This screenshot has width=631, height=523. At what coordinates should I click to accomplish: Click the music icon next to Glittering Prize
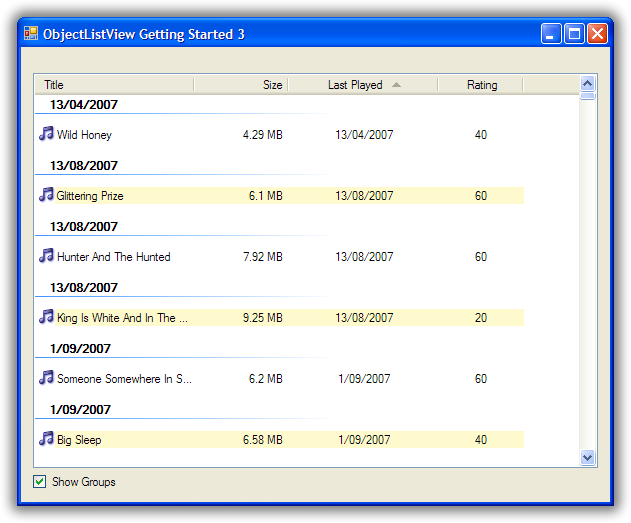(46, 195)
